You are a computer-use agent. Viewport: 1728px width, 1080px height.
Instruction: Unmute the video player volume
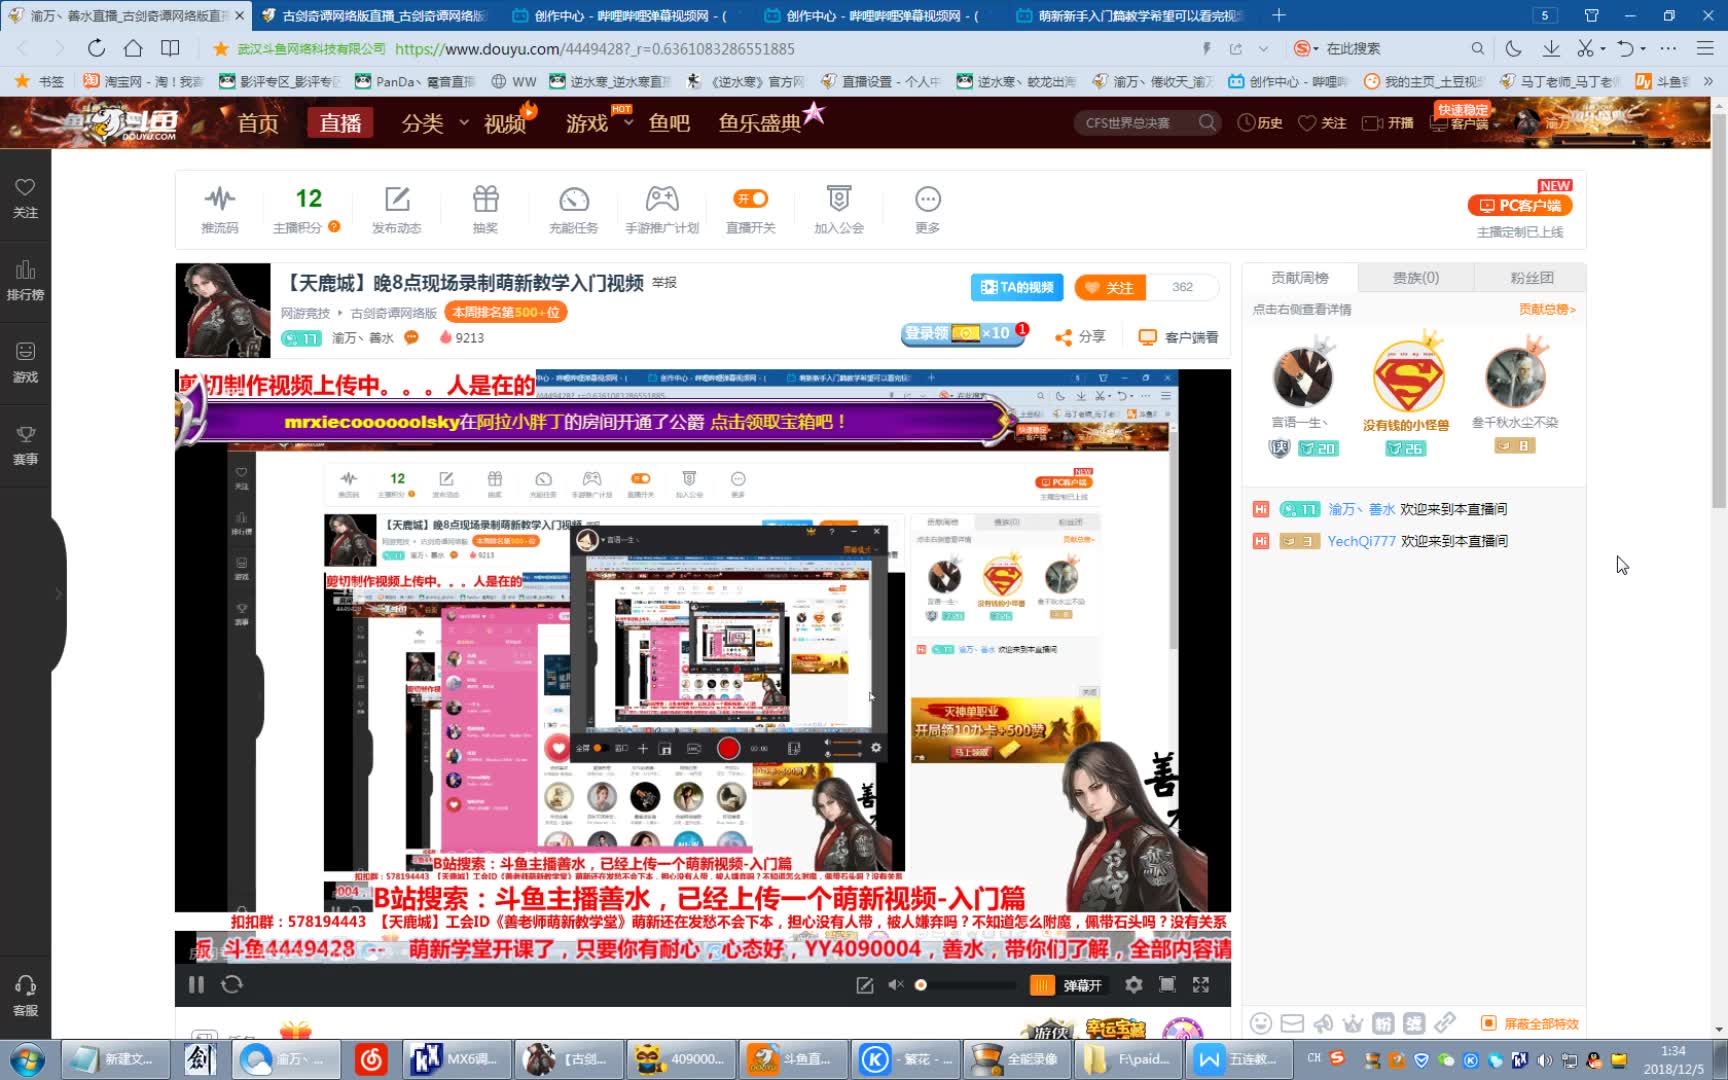pyautogui.click(x=896, y=984)
